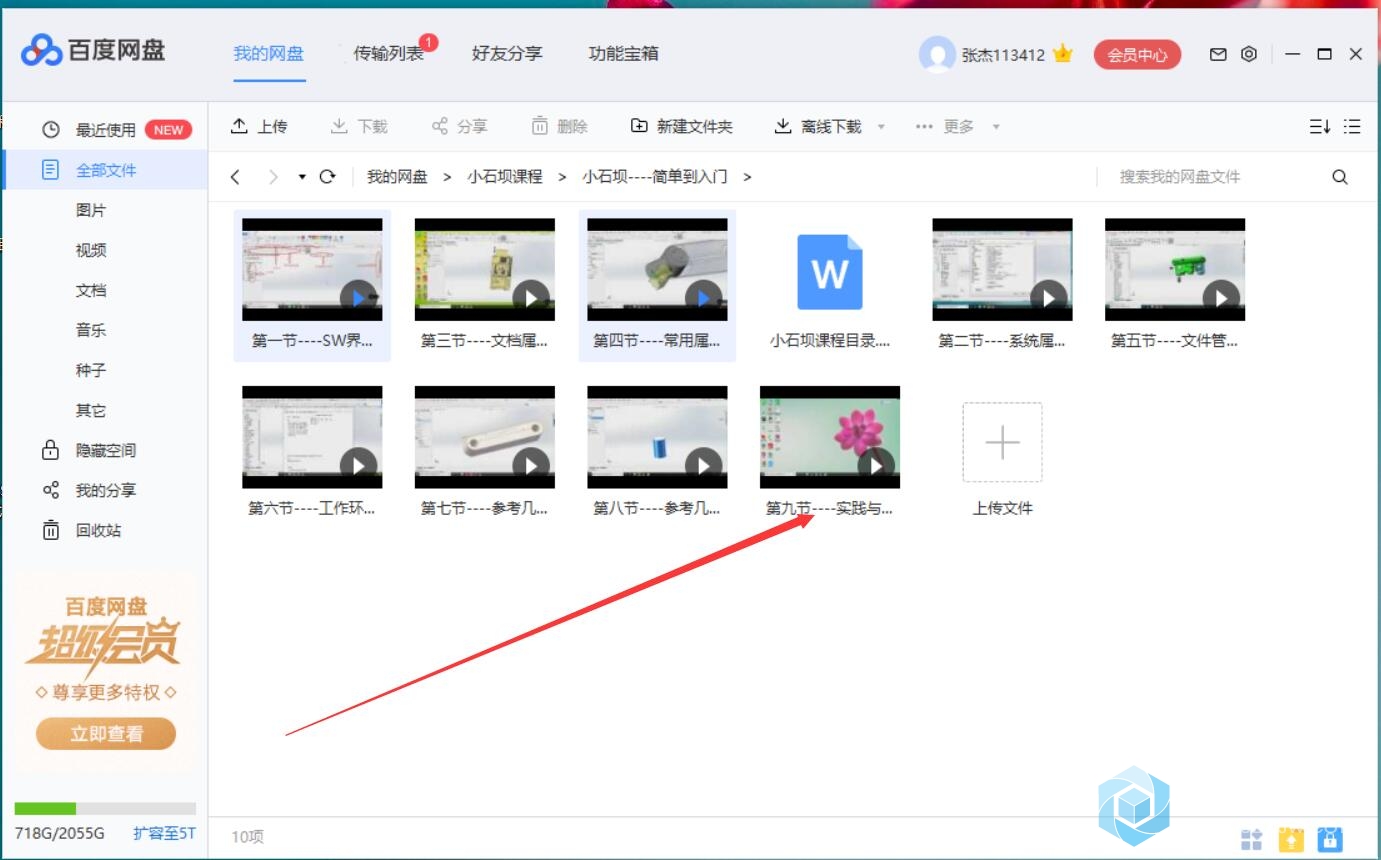Click the search field 搜索我的网盘文件
1381x860 pixels.
tap(1210, 177)
